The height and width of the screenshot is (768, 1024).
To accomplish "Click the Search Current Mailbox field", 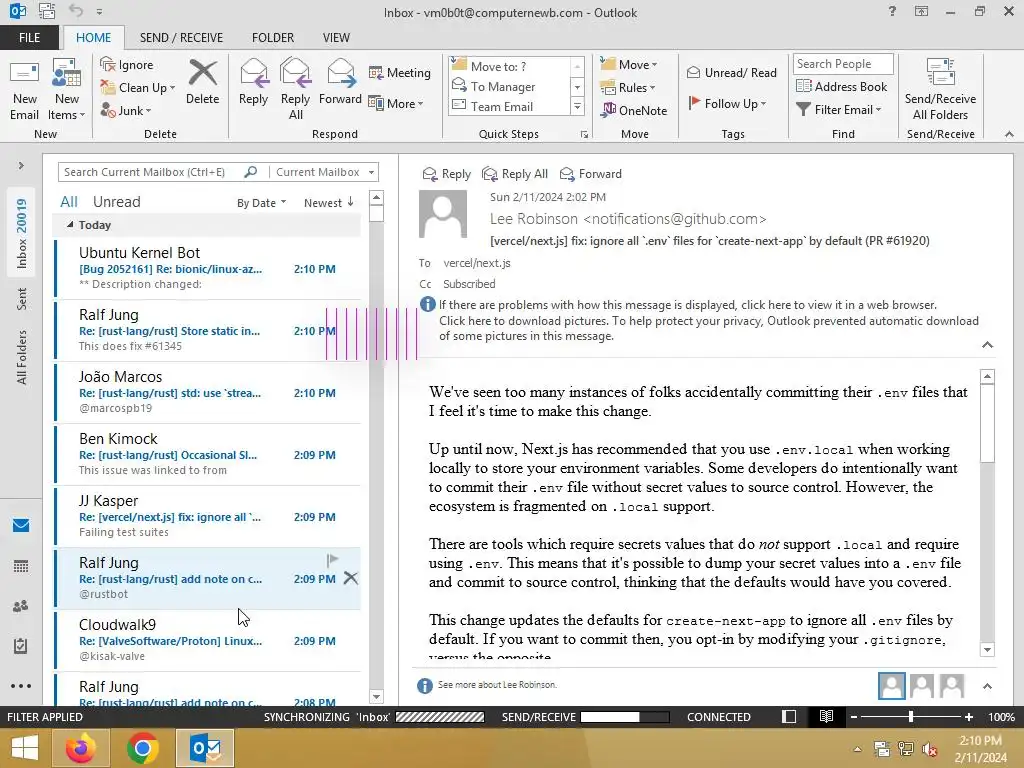I will pyautogui.click(x=152, y=172).
